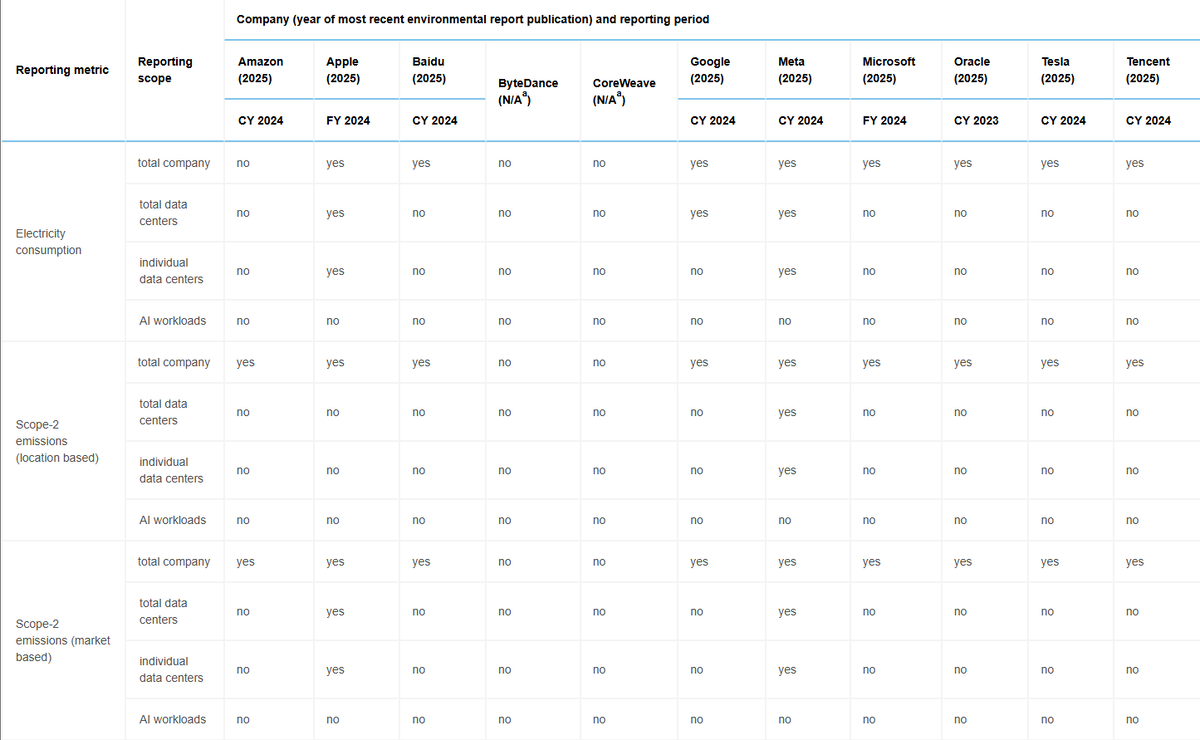Click the 'Apple (2025)' column header
Image resolution: width=1200 pixels, height=740 pixels.
coord(343,70)
